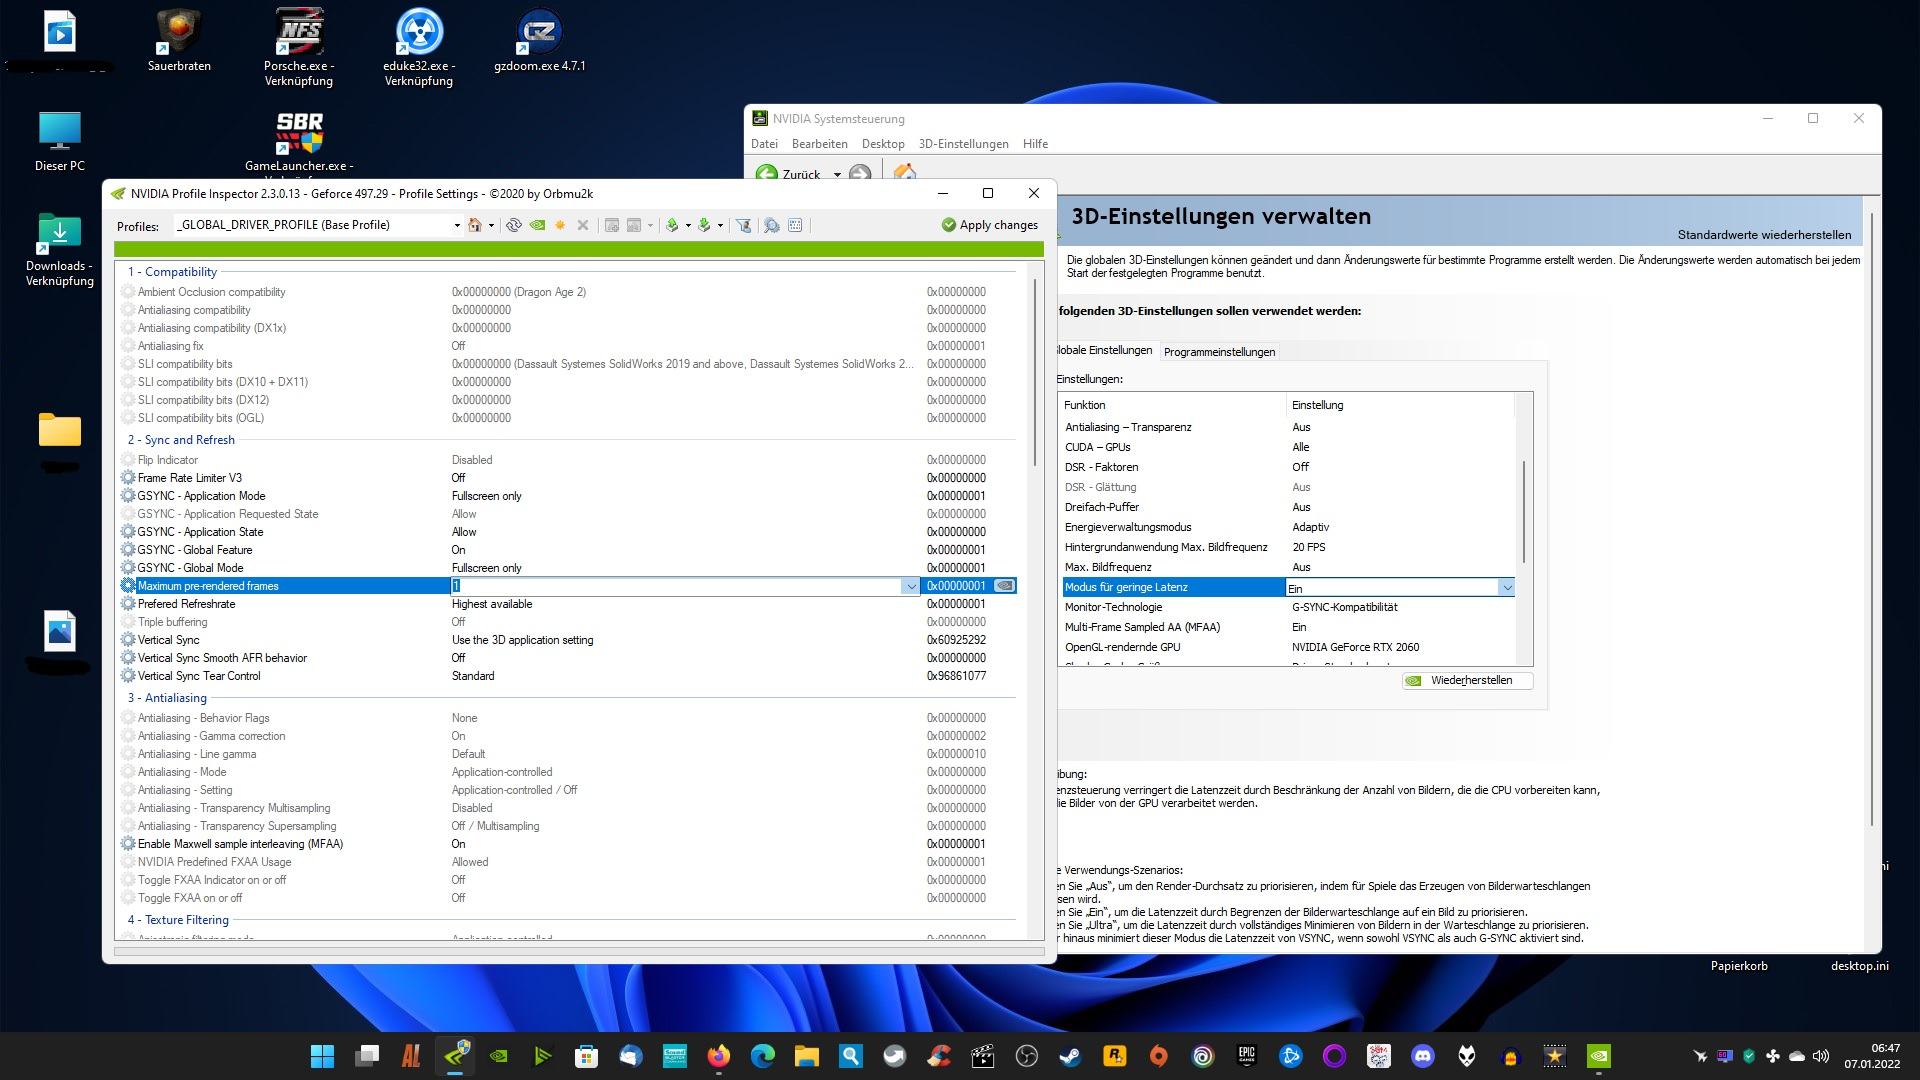Screen dimensions: 1920x1080
Task: Open Maximum pre-rendered frames value dropdown
Action: 910,586
